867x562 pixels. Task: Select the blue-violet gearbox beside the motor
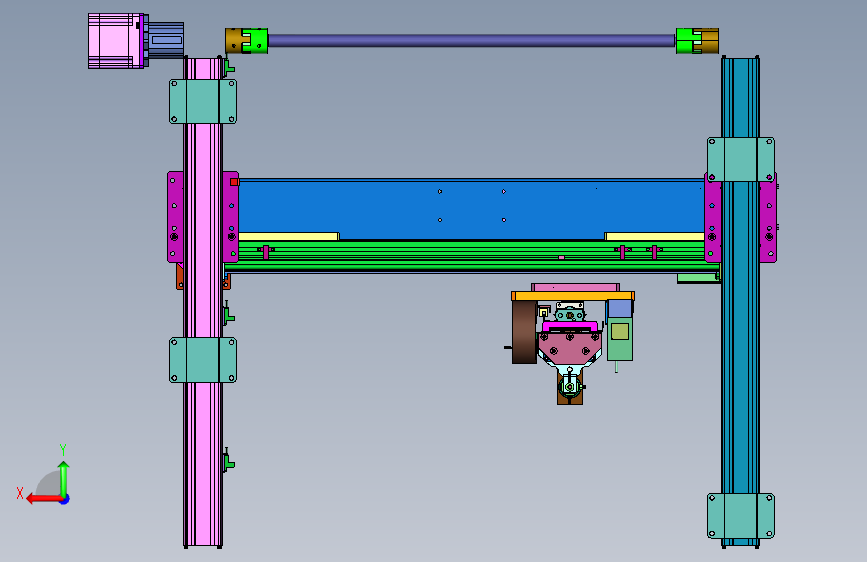coord(166,40)
